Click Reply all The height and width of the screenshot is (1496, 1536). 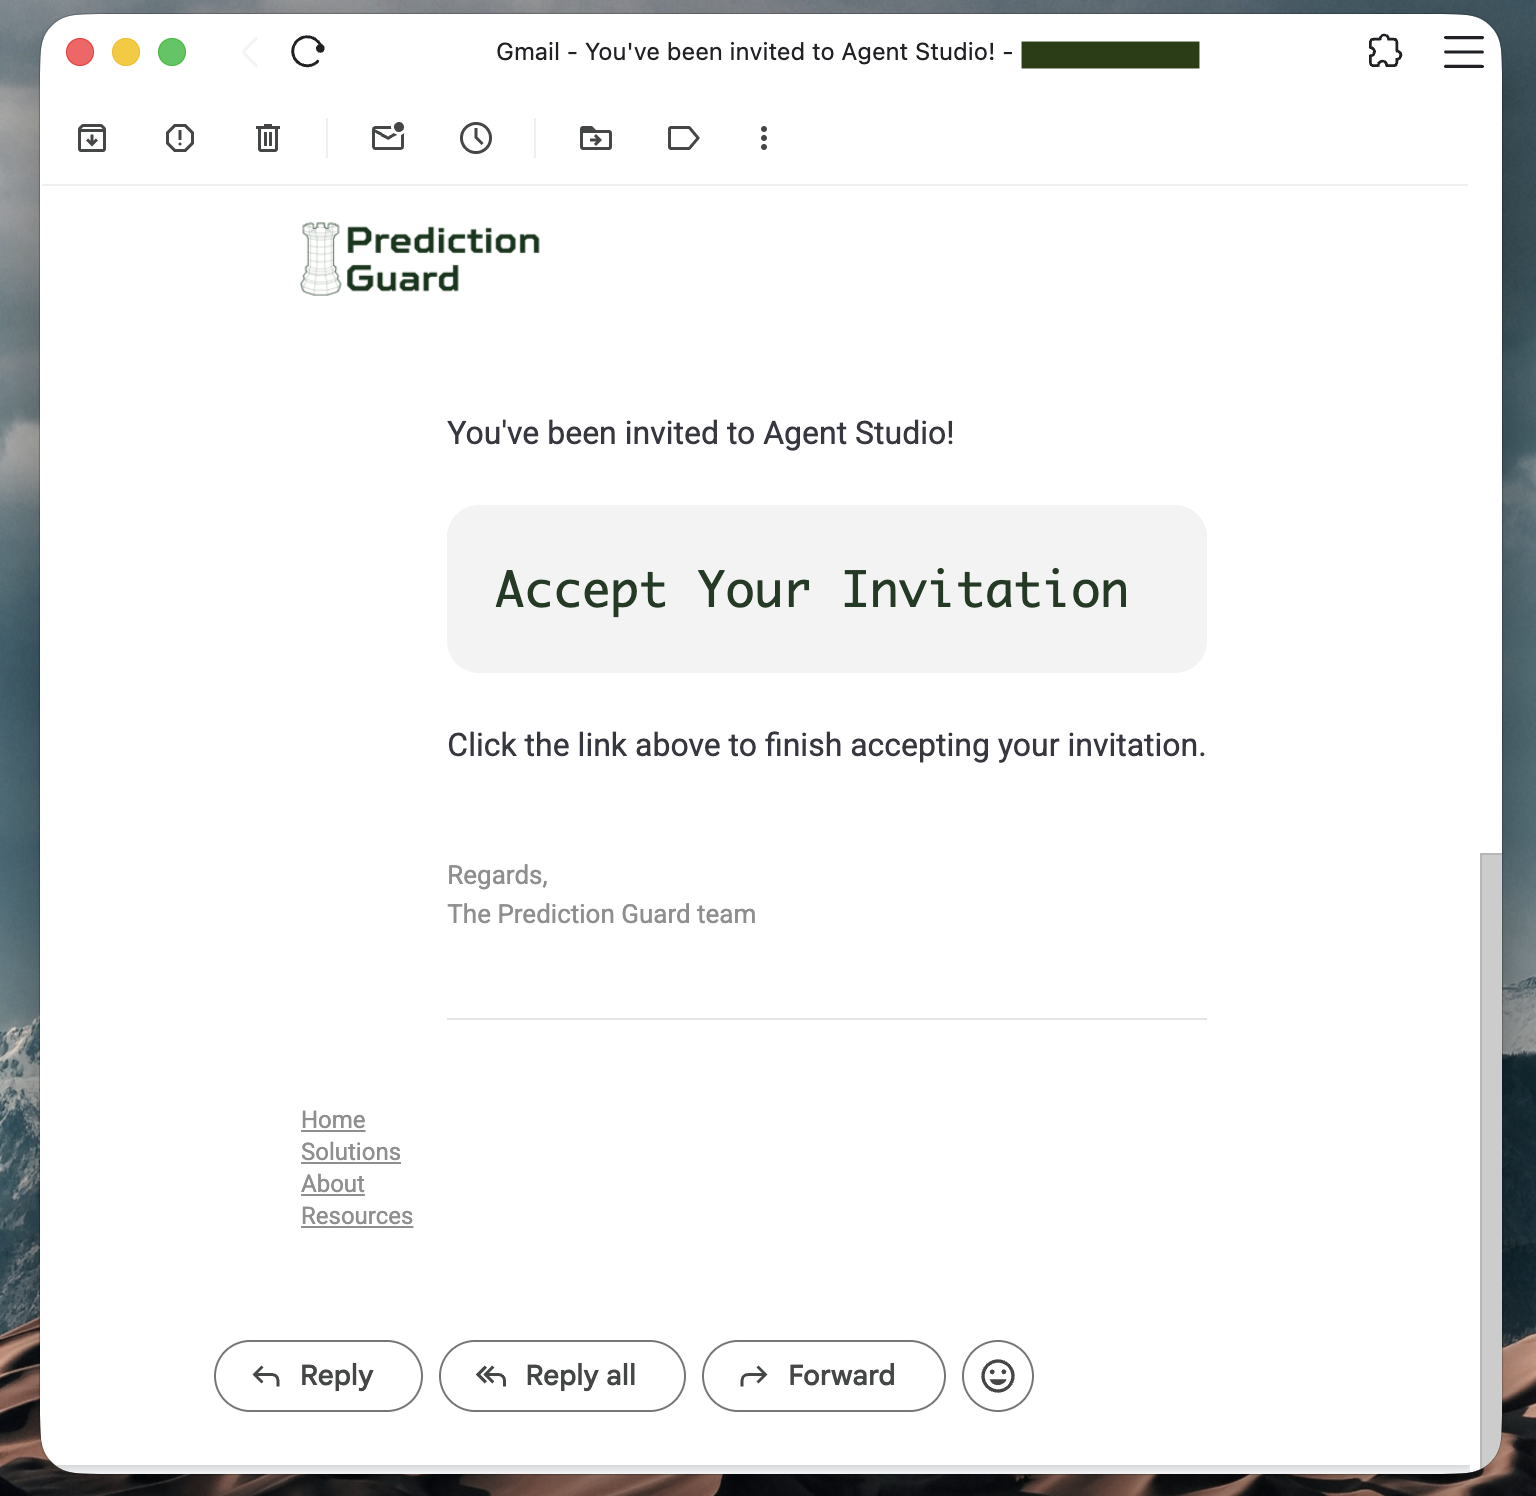(x=561, y=1375)
